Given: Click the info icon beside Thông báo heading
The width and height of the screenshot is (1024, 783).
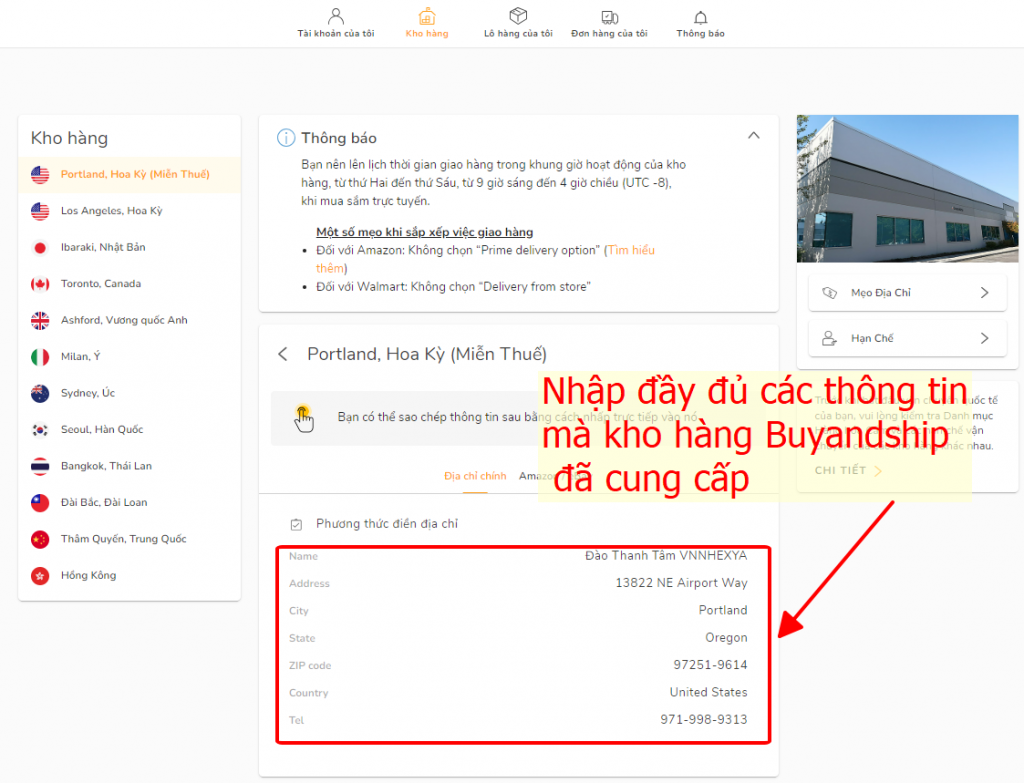Looking at the screenshot, I should (286, 138).
